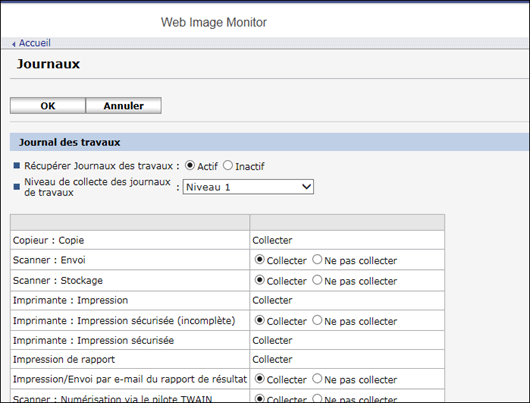Click the Imprimante : Impression row label
Screen dimensions: 530x403
[70, 300]
